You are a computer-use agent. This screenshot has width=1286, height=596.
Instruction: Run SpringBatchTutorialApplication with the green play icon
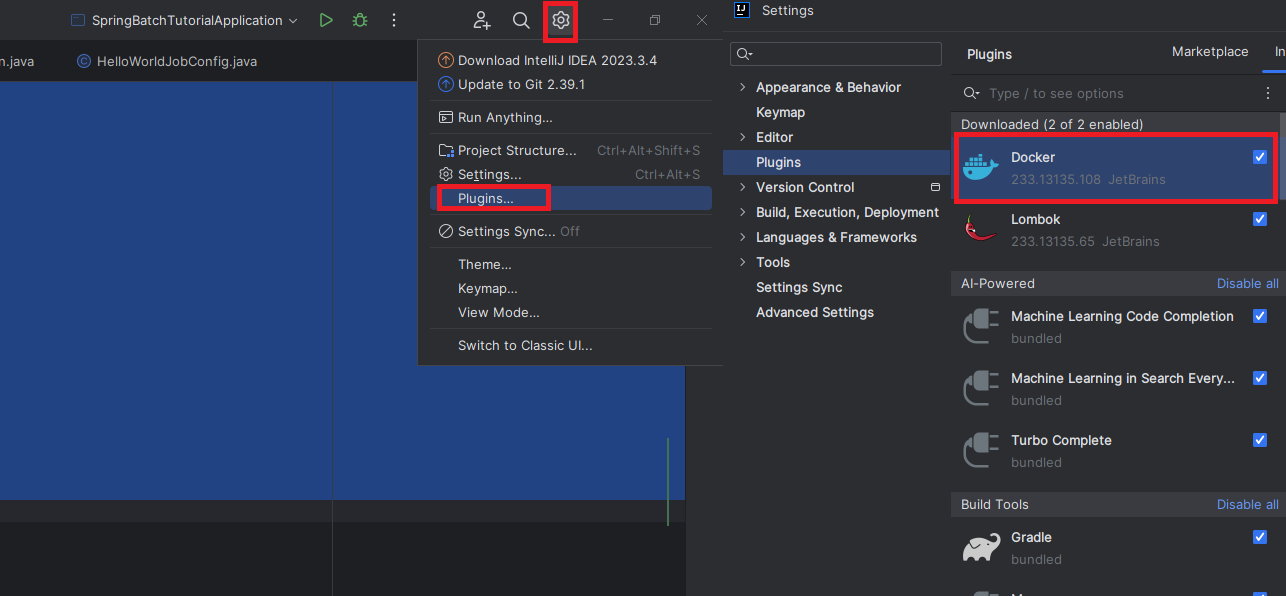click(325, 20)
